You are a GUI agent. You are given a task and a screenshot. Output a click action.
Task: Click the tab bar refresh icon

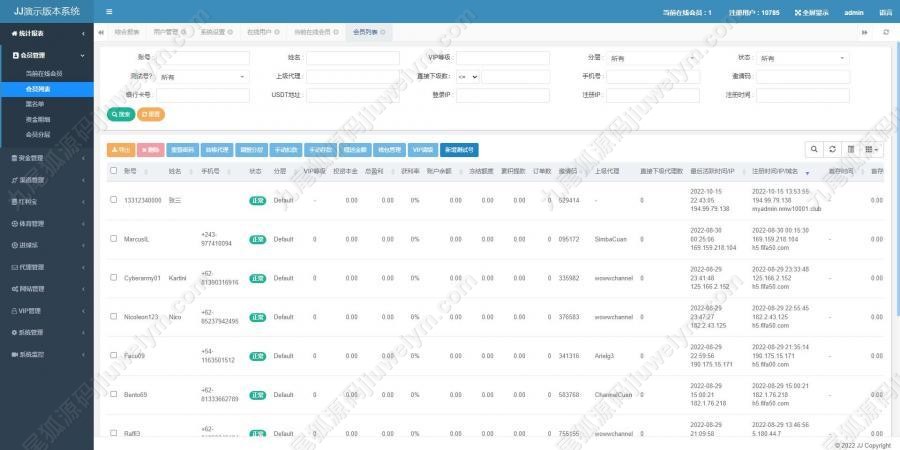[885, 32]
